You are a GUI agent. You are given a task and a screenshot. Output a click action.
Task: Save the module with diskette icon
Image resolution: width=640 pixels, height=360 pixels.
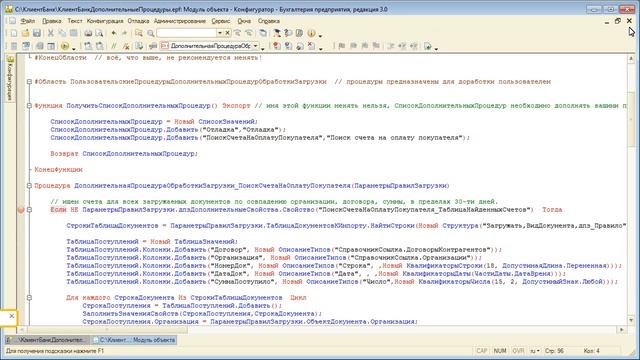point(37,33)
